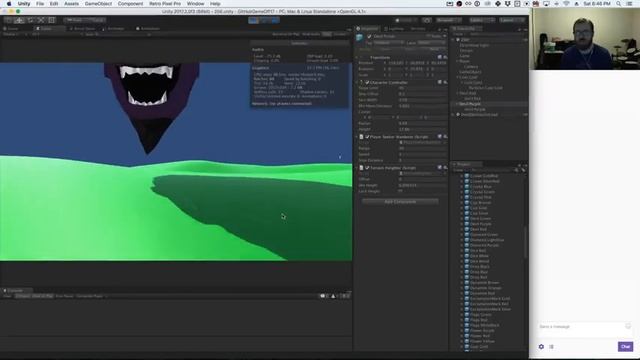Disable the Terrain Heighter script checkbox
The width and height of the screenshot is (640, 360).
click(x=367, y=168)
